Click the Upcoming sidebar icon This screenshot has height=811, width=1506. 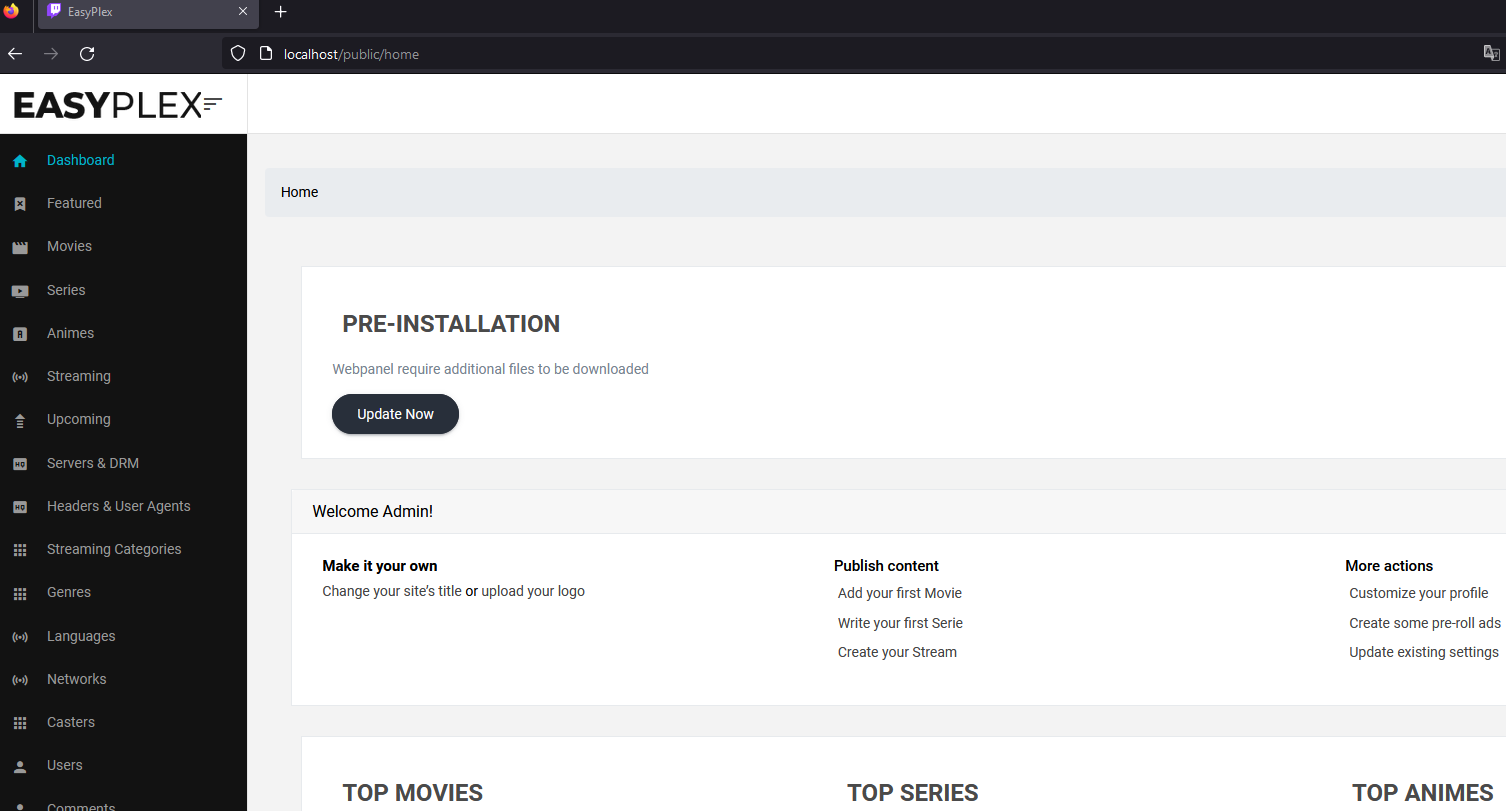20,419
